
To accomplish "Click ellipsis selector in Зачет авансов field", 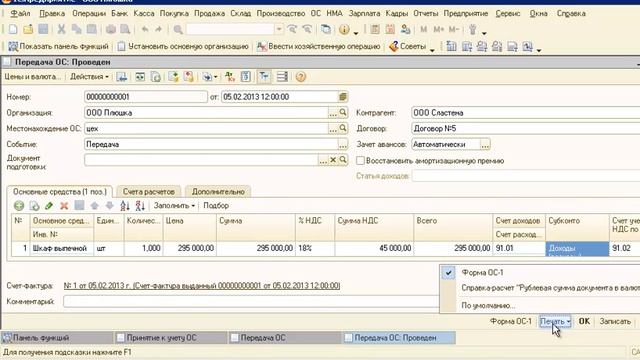I will (485, 144).
